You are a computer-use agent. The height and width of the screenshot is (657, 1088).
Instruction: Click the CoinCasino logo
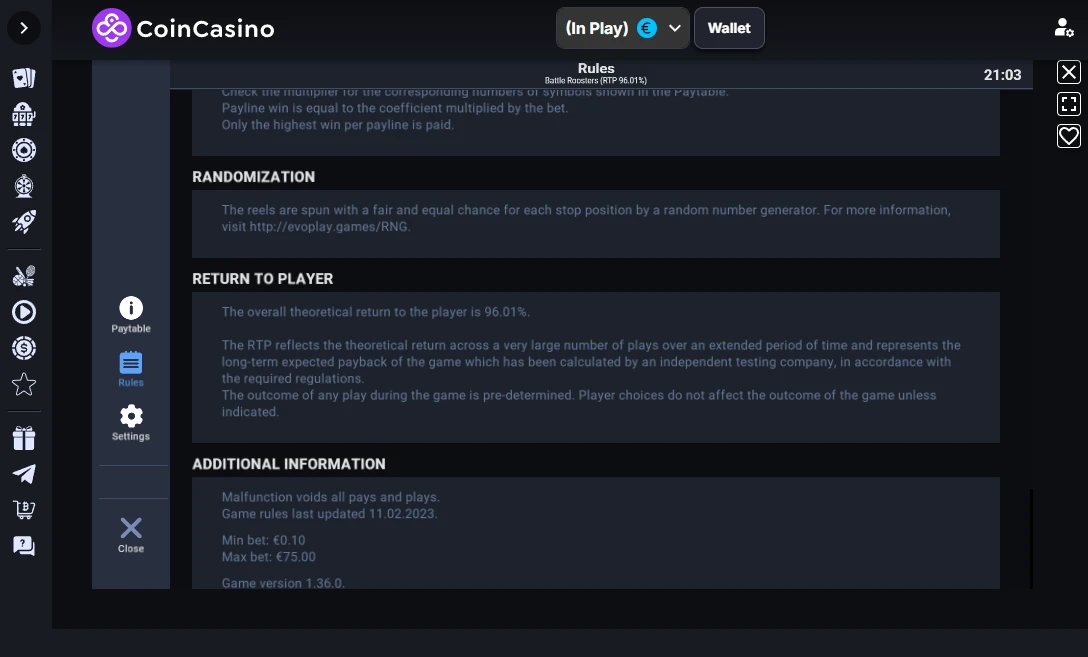point(183,28)
